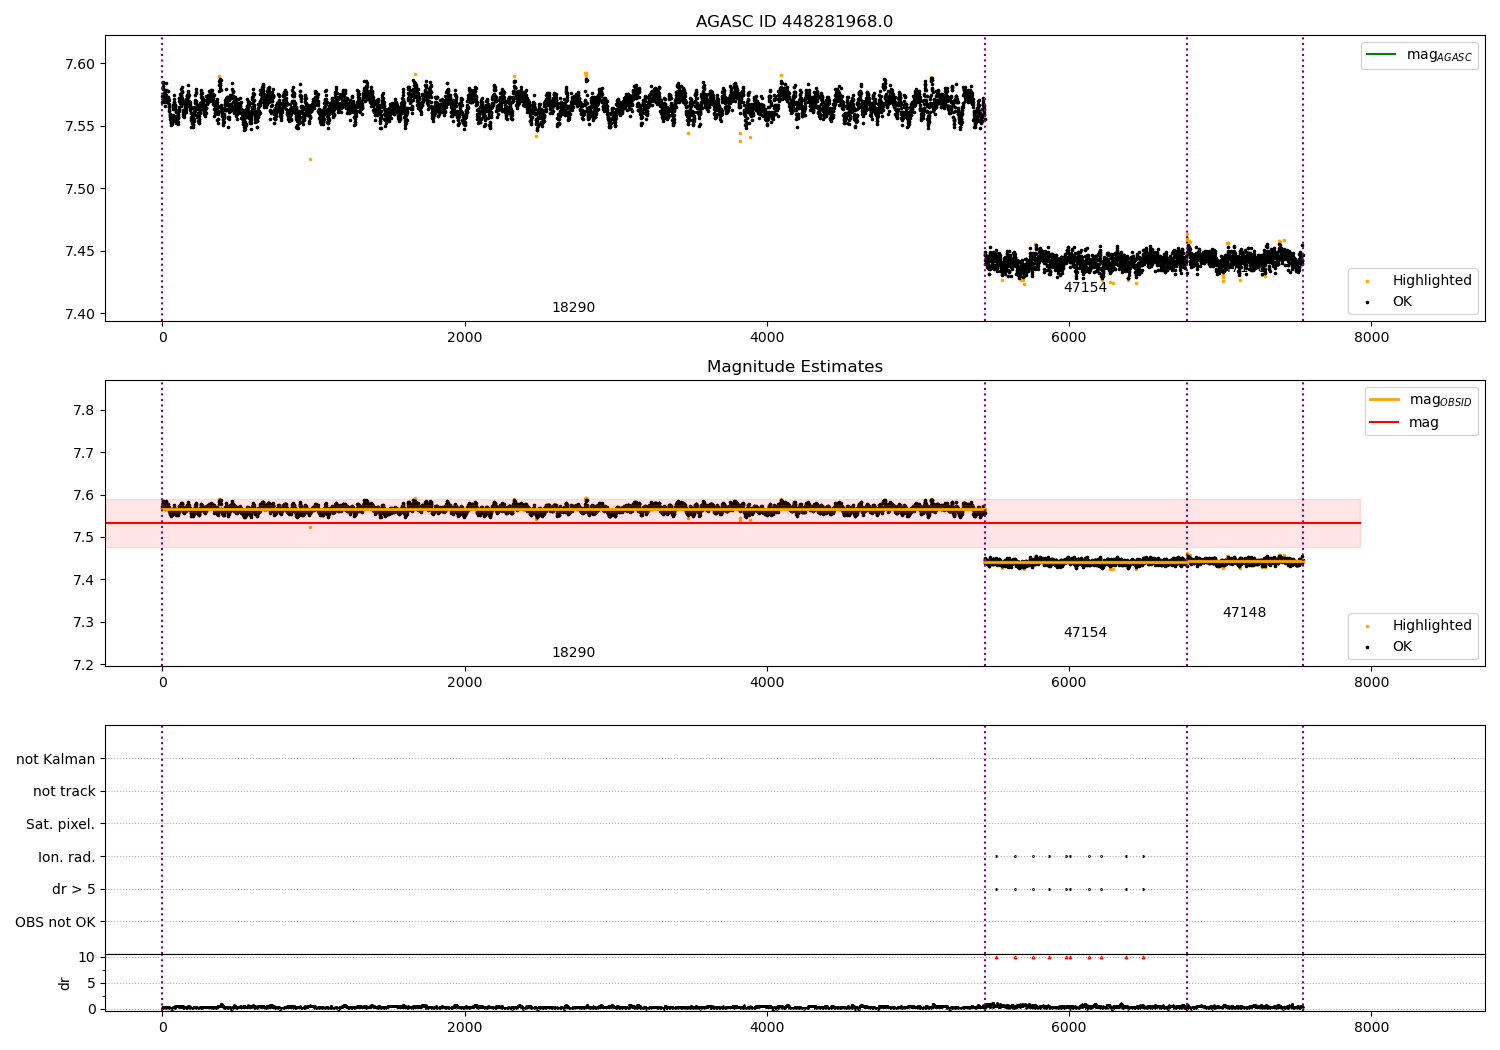The width and height of the screenshot is (1500, 1050).
Task: Click the 'dr > 5' row label
Action: [74, 889]
